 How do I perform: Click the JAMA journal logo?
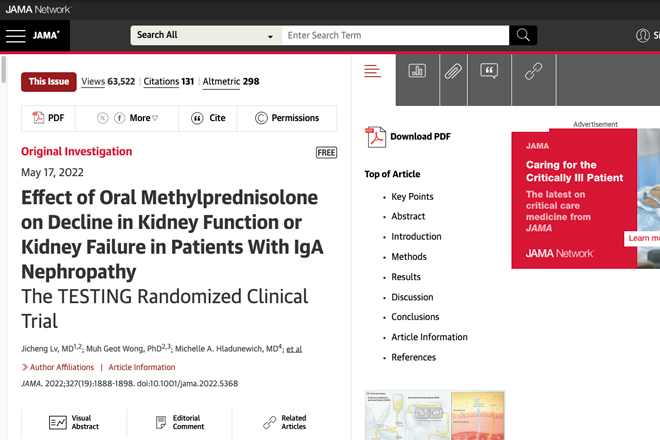(x=46, y=35)
